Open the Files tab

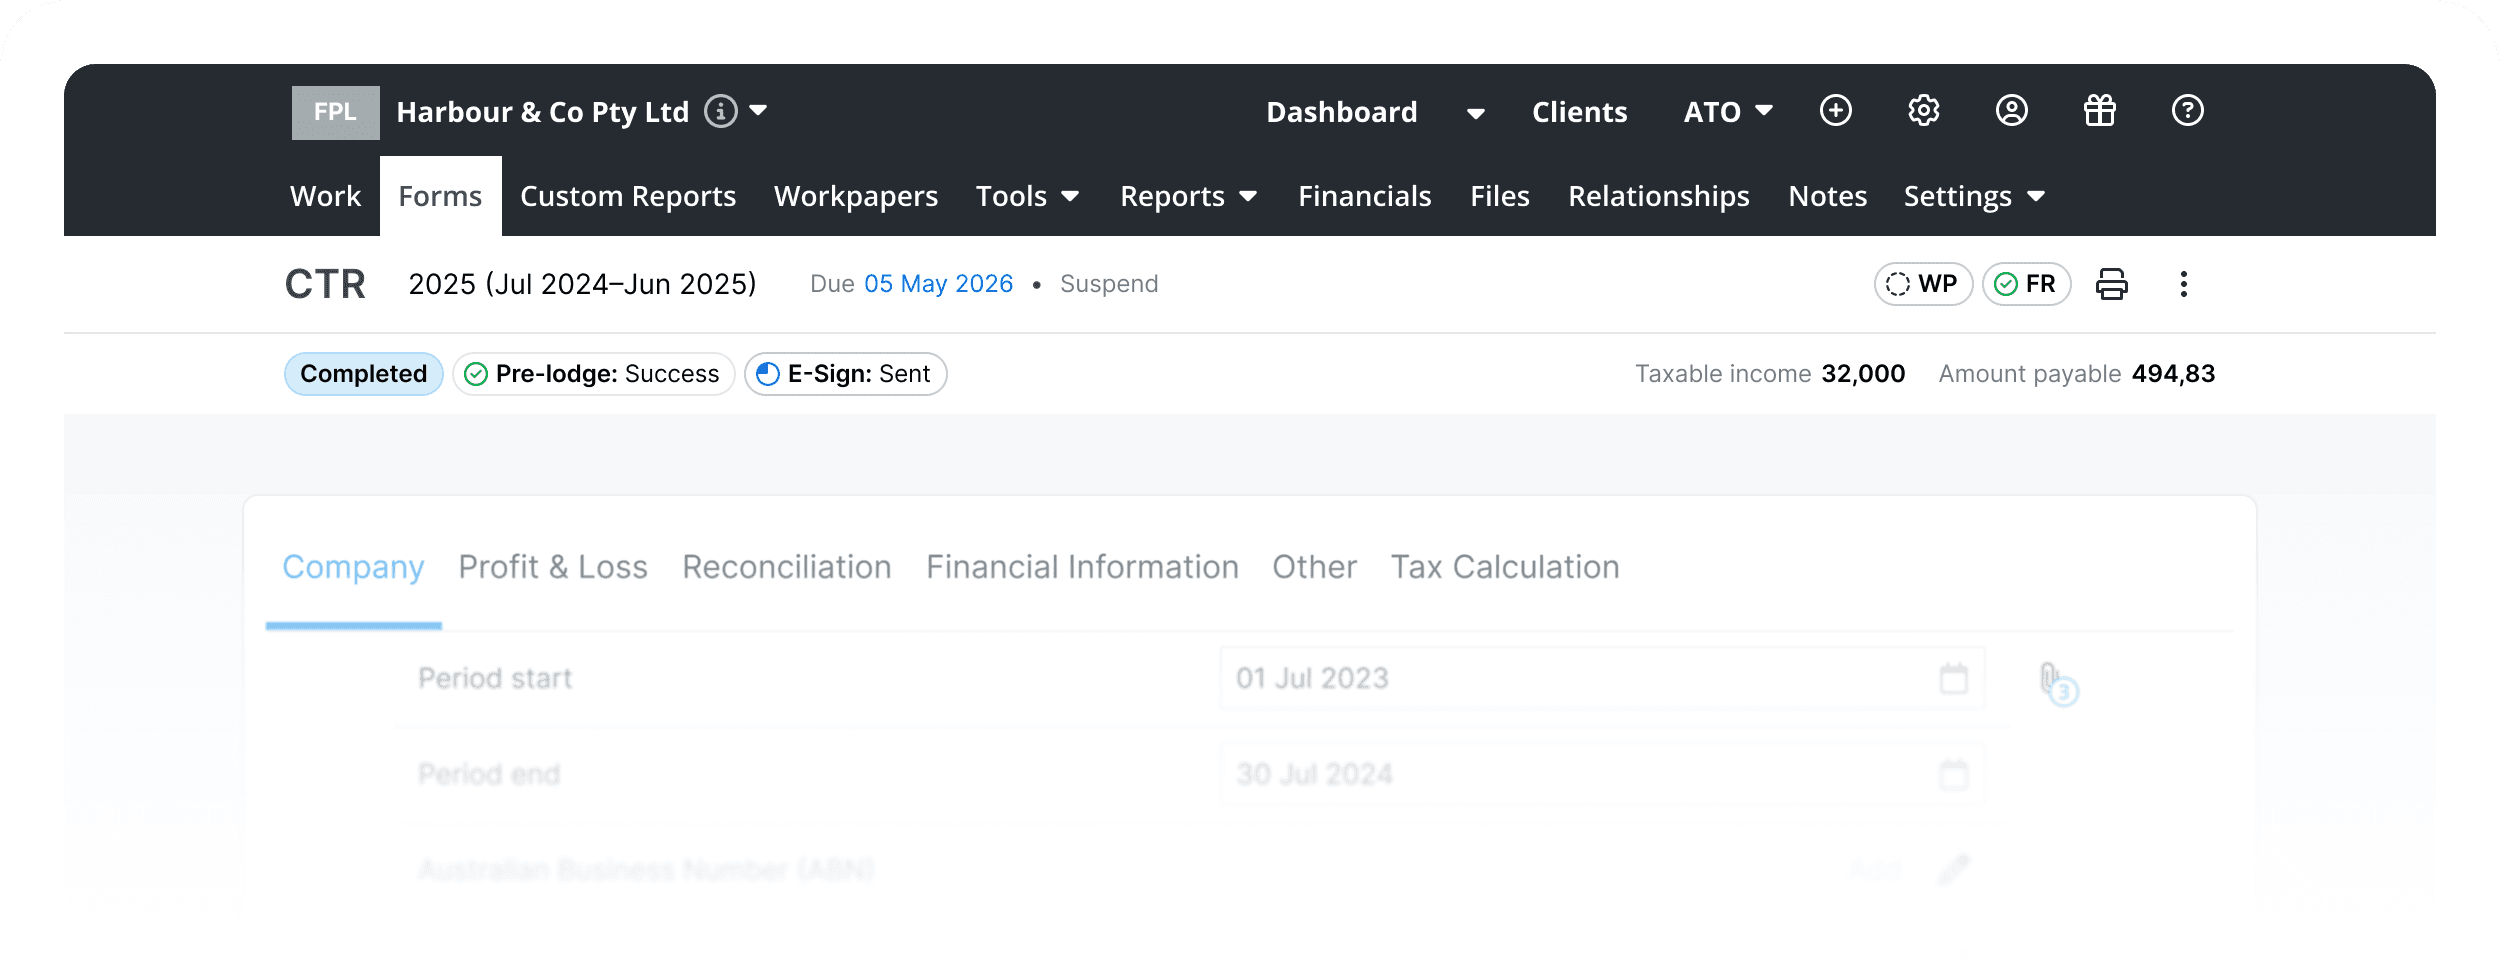coord(1499,196)
